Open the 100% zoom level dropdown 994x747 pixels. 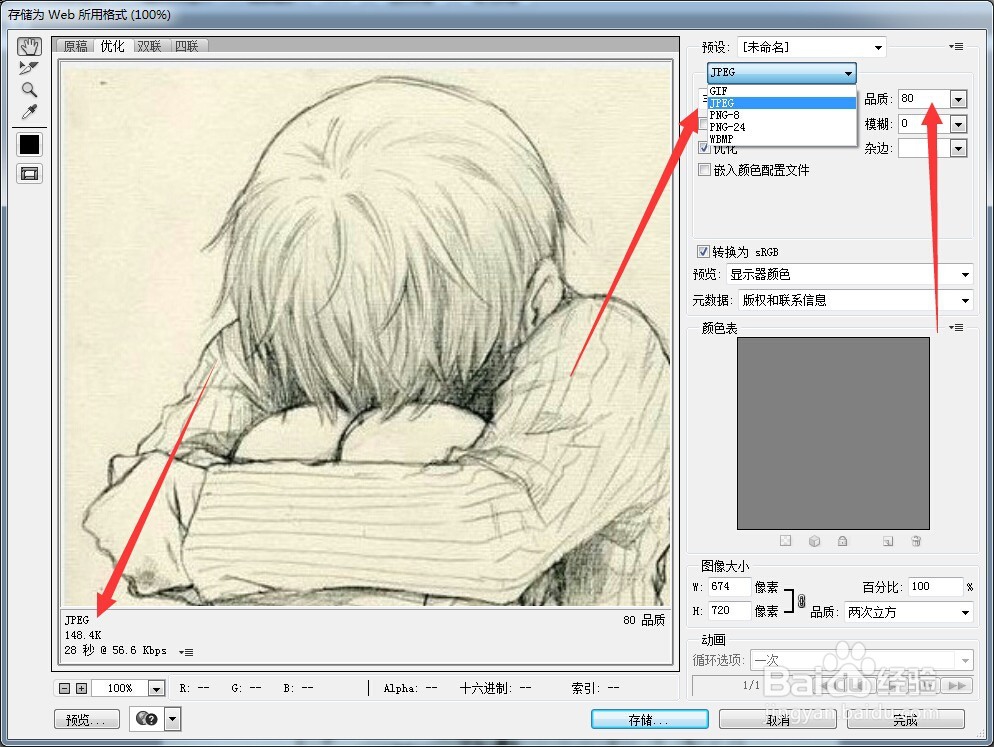pos(157,688)
